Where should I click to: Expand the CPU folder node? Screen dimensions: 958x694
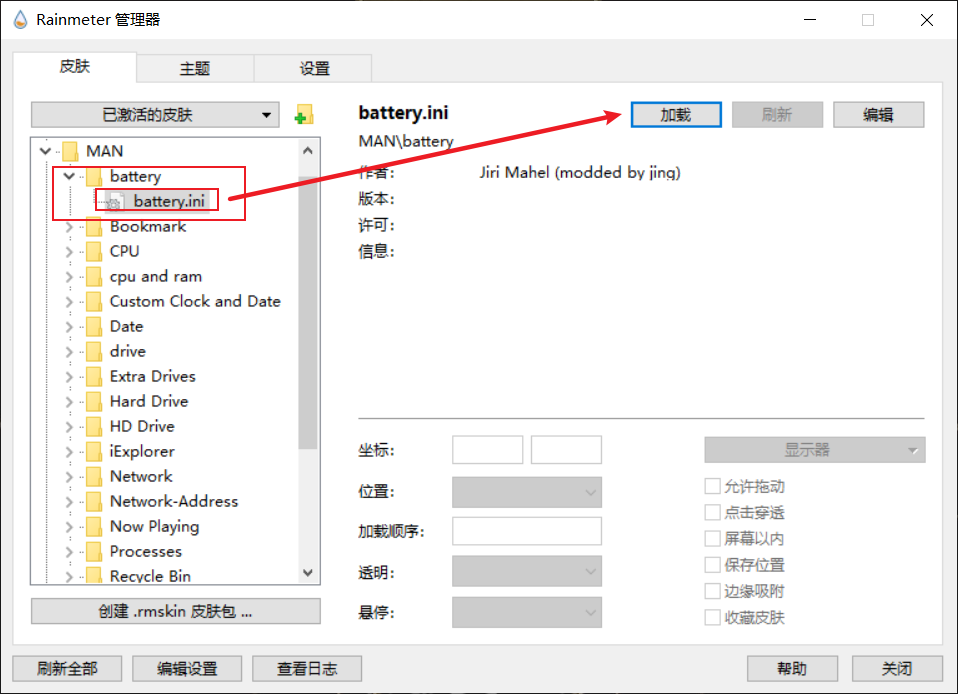pyautogui.click(x=69, y=252)
